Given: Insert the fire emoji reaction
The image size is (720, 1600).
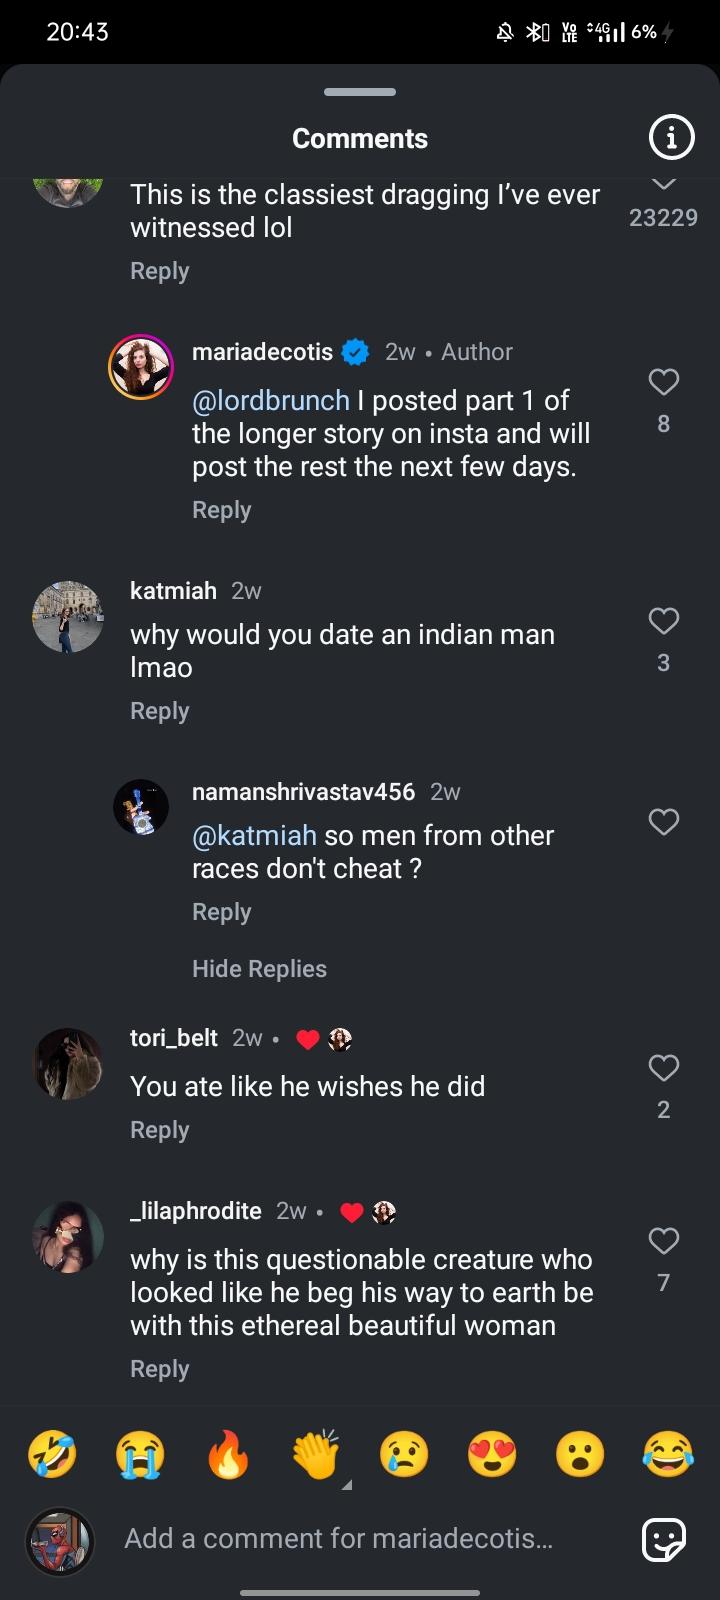Looking at the screenshot, I should 228,1454.
